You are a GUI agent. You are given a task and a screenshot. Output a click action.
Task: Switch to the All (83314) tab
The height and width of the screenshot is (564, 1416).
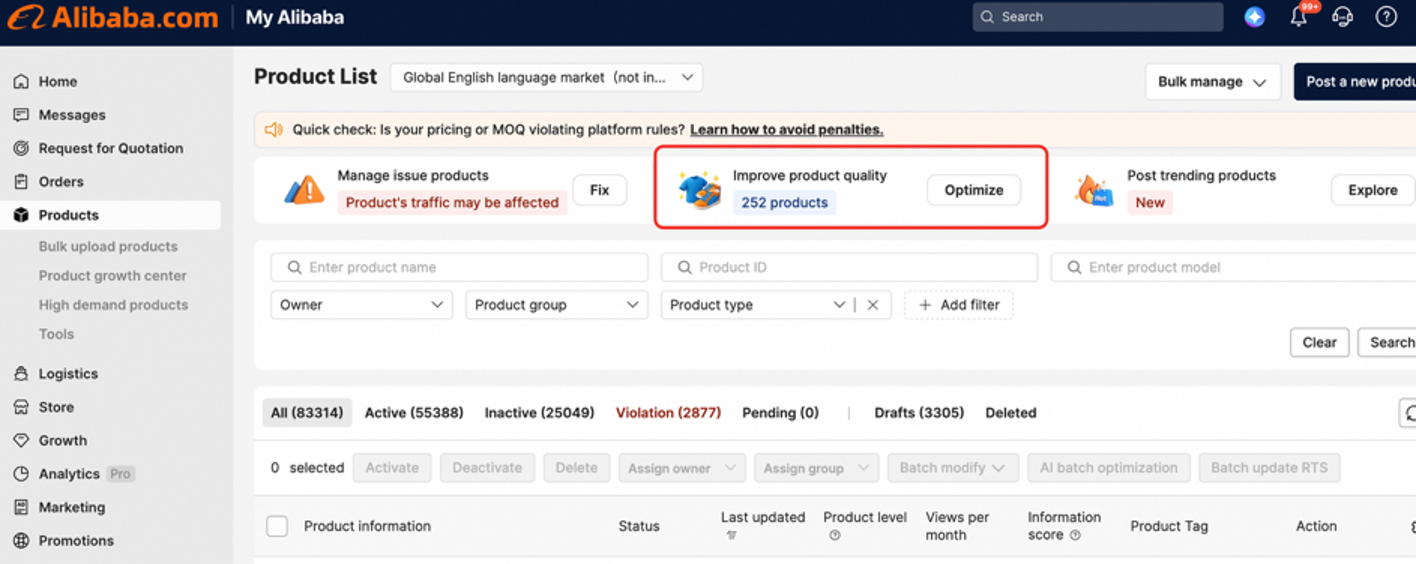[307, 413]
